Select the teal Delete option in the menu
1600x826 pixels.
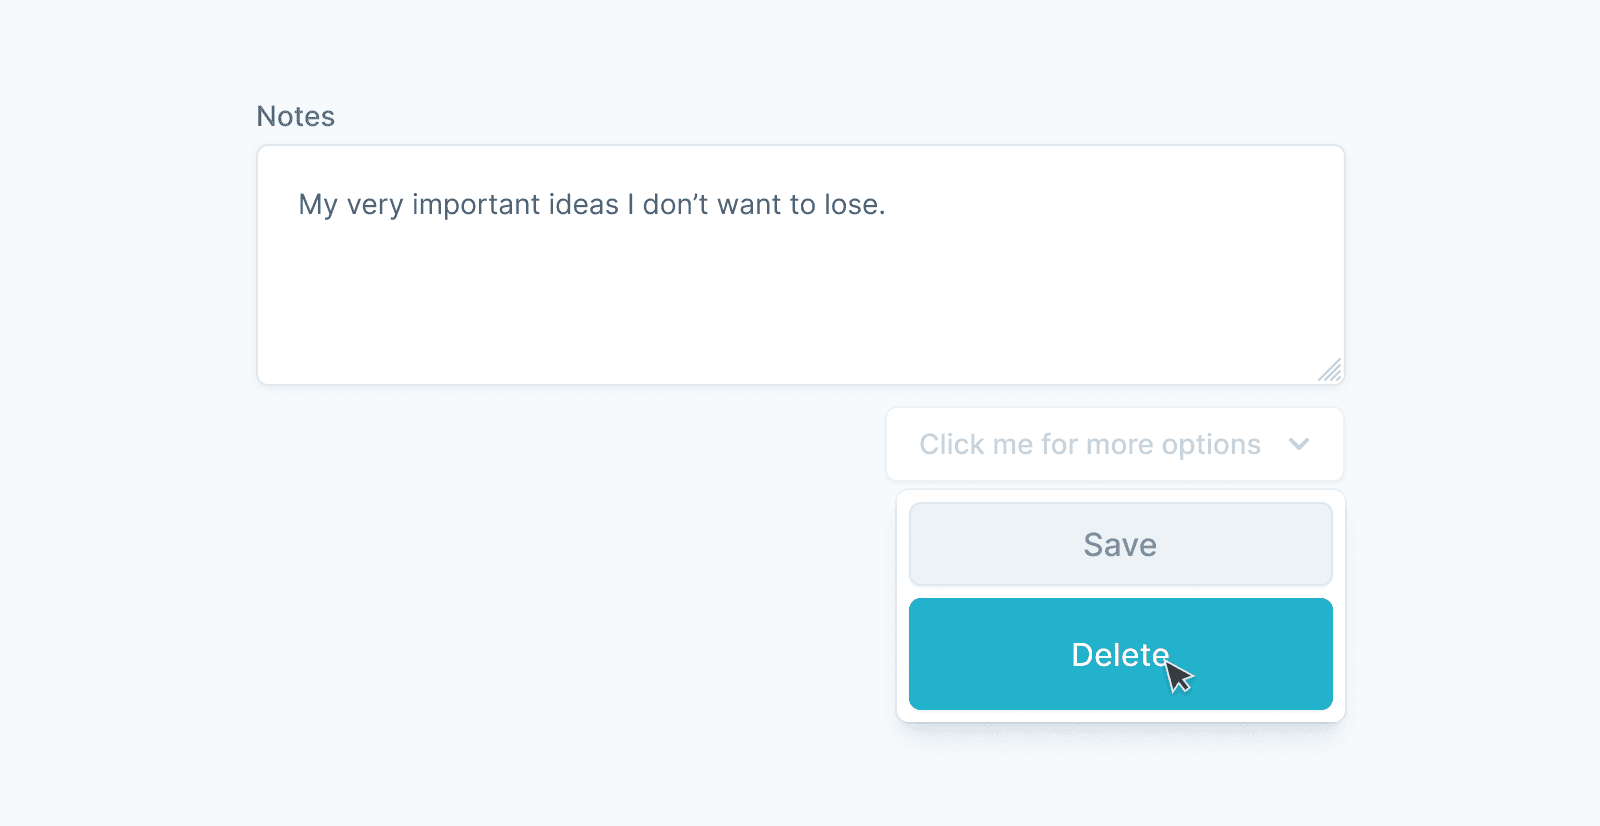[x=1119, y=654]
